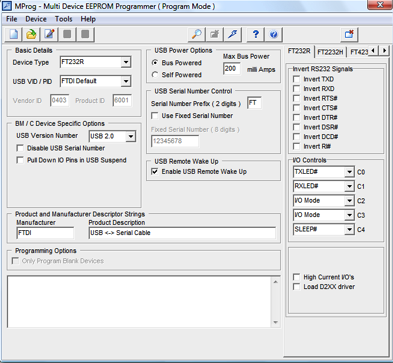Check Pull Down IO Pins in USB Suspend
Image resolution: width=393 pixels, height=363 pixels.
coord(20,160)
